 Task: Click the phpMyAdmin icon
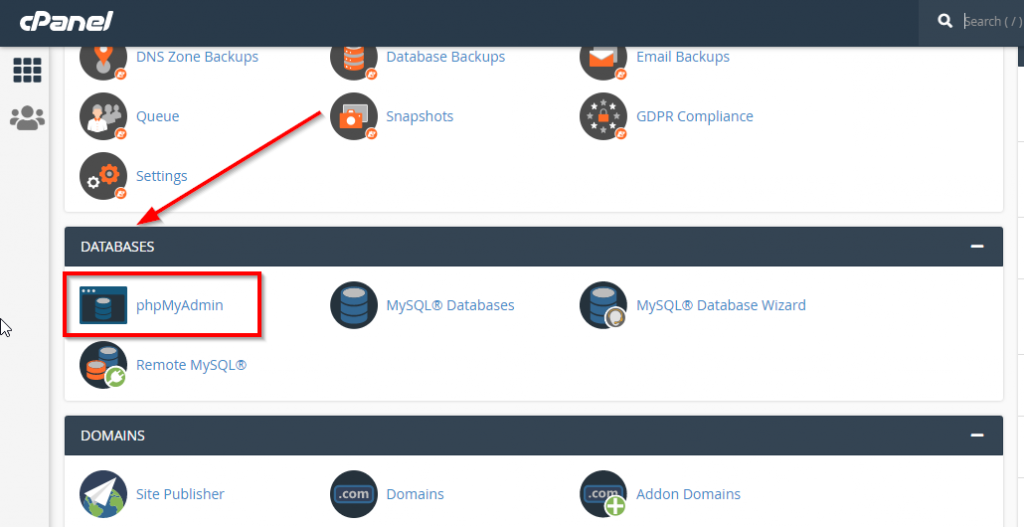coord(103,305)
